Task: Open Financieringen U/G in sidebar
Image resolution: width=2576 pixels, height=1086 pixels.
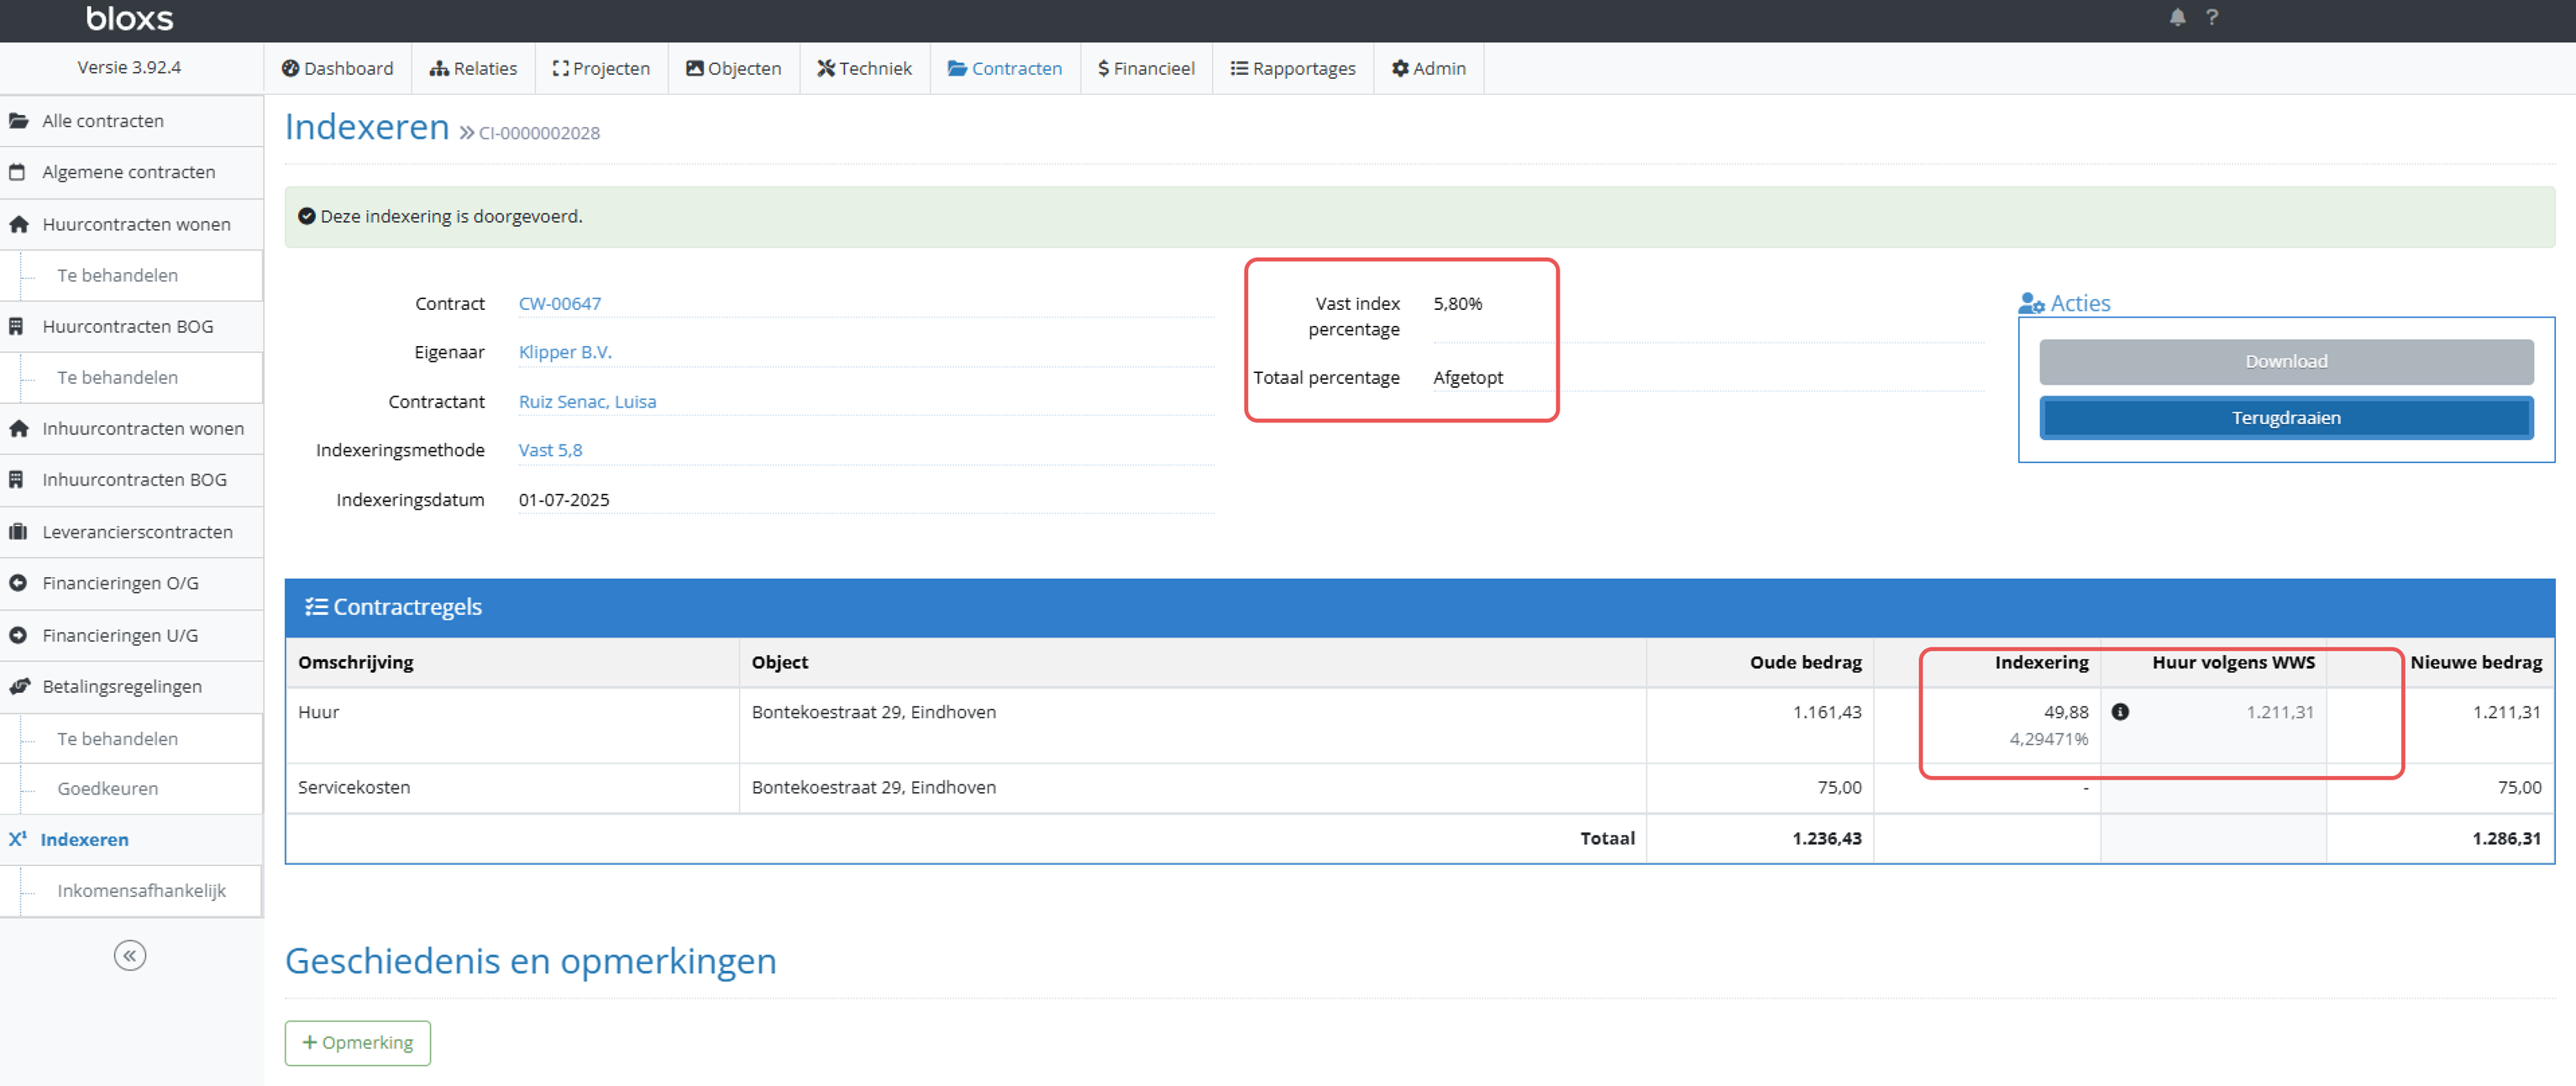Action: 131,635
